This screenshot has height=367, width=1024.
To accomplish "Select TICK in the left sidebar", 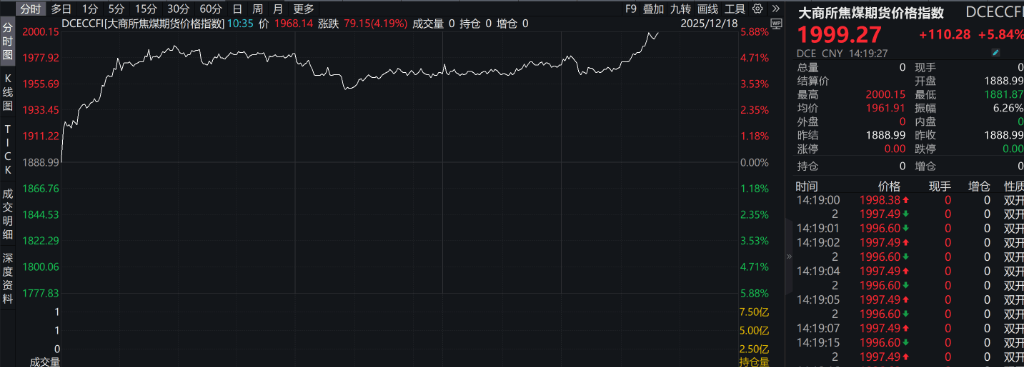I will pos(7,151).
